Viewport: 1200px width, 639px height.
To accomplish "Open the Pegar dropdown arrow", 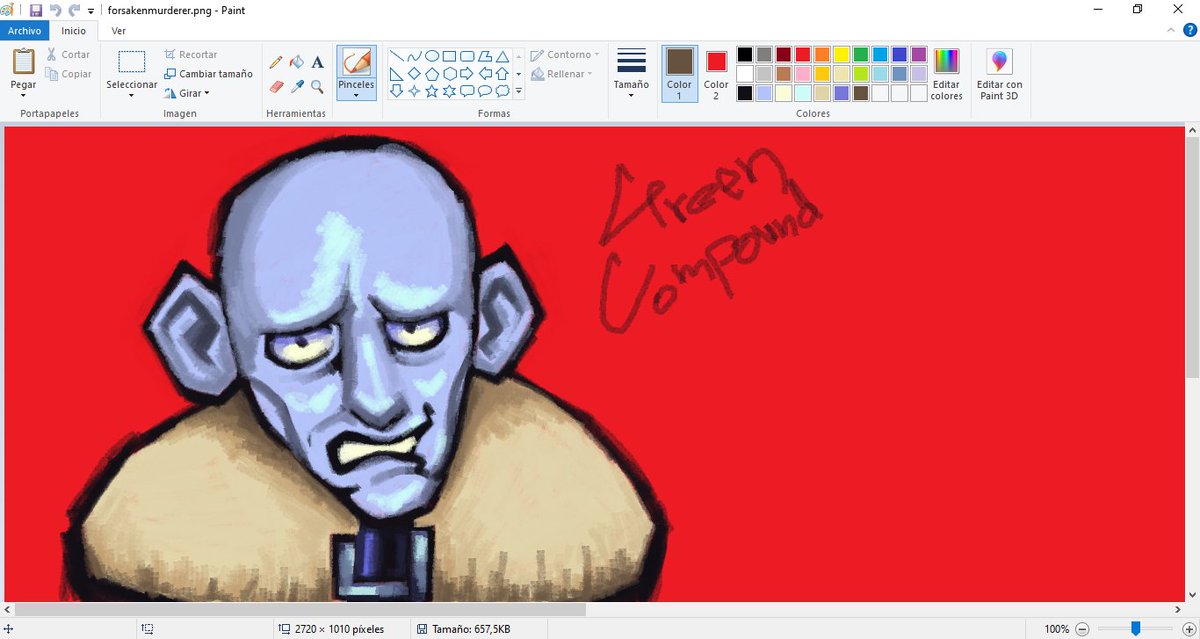I will tap(24, 96).
